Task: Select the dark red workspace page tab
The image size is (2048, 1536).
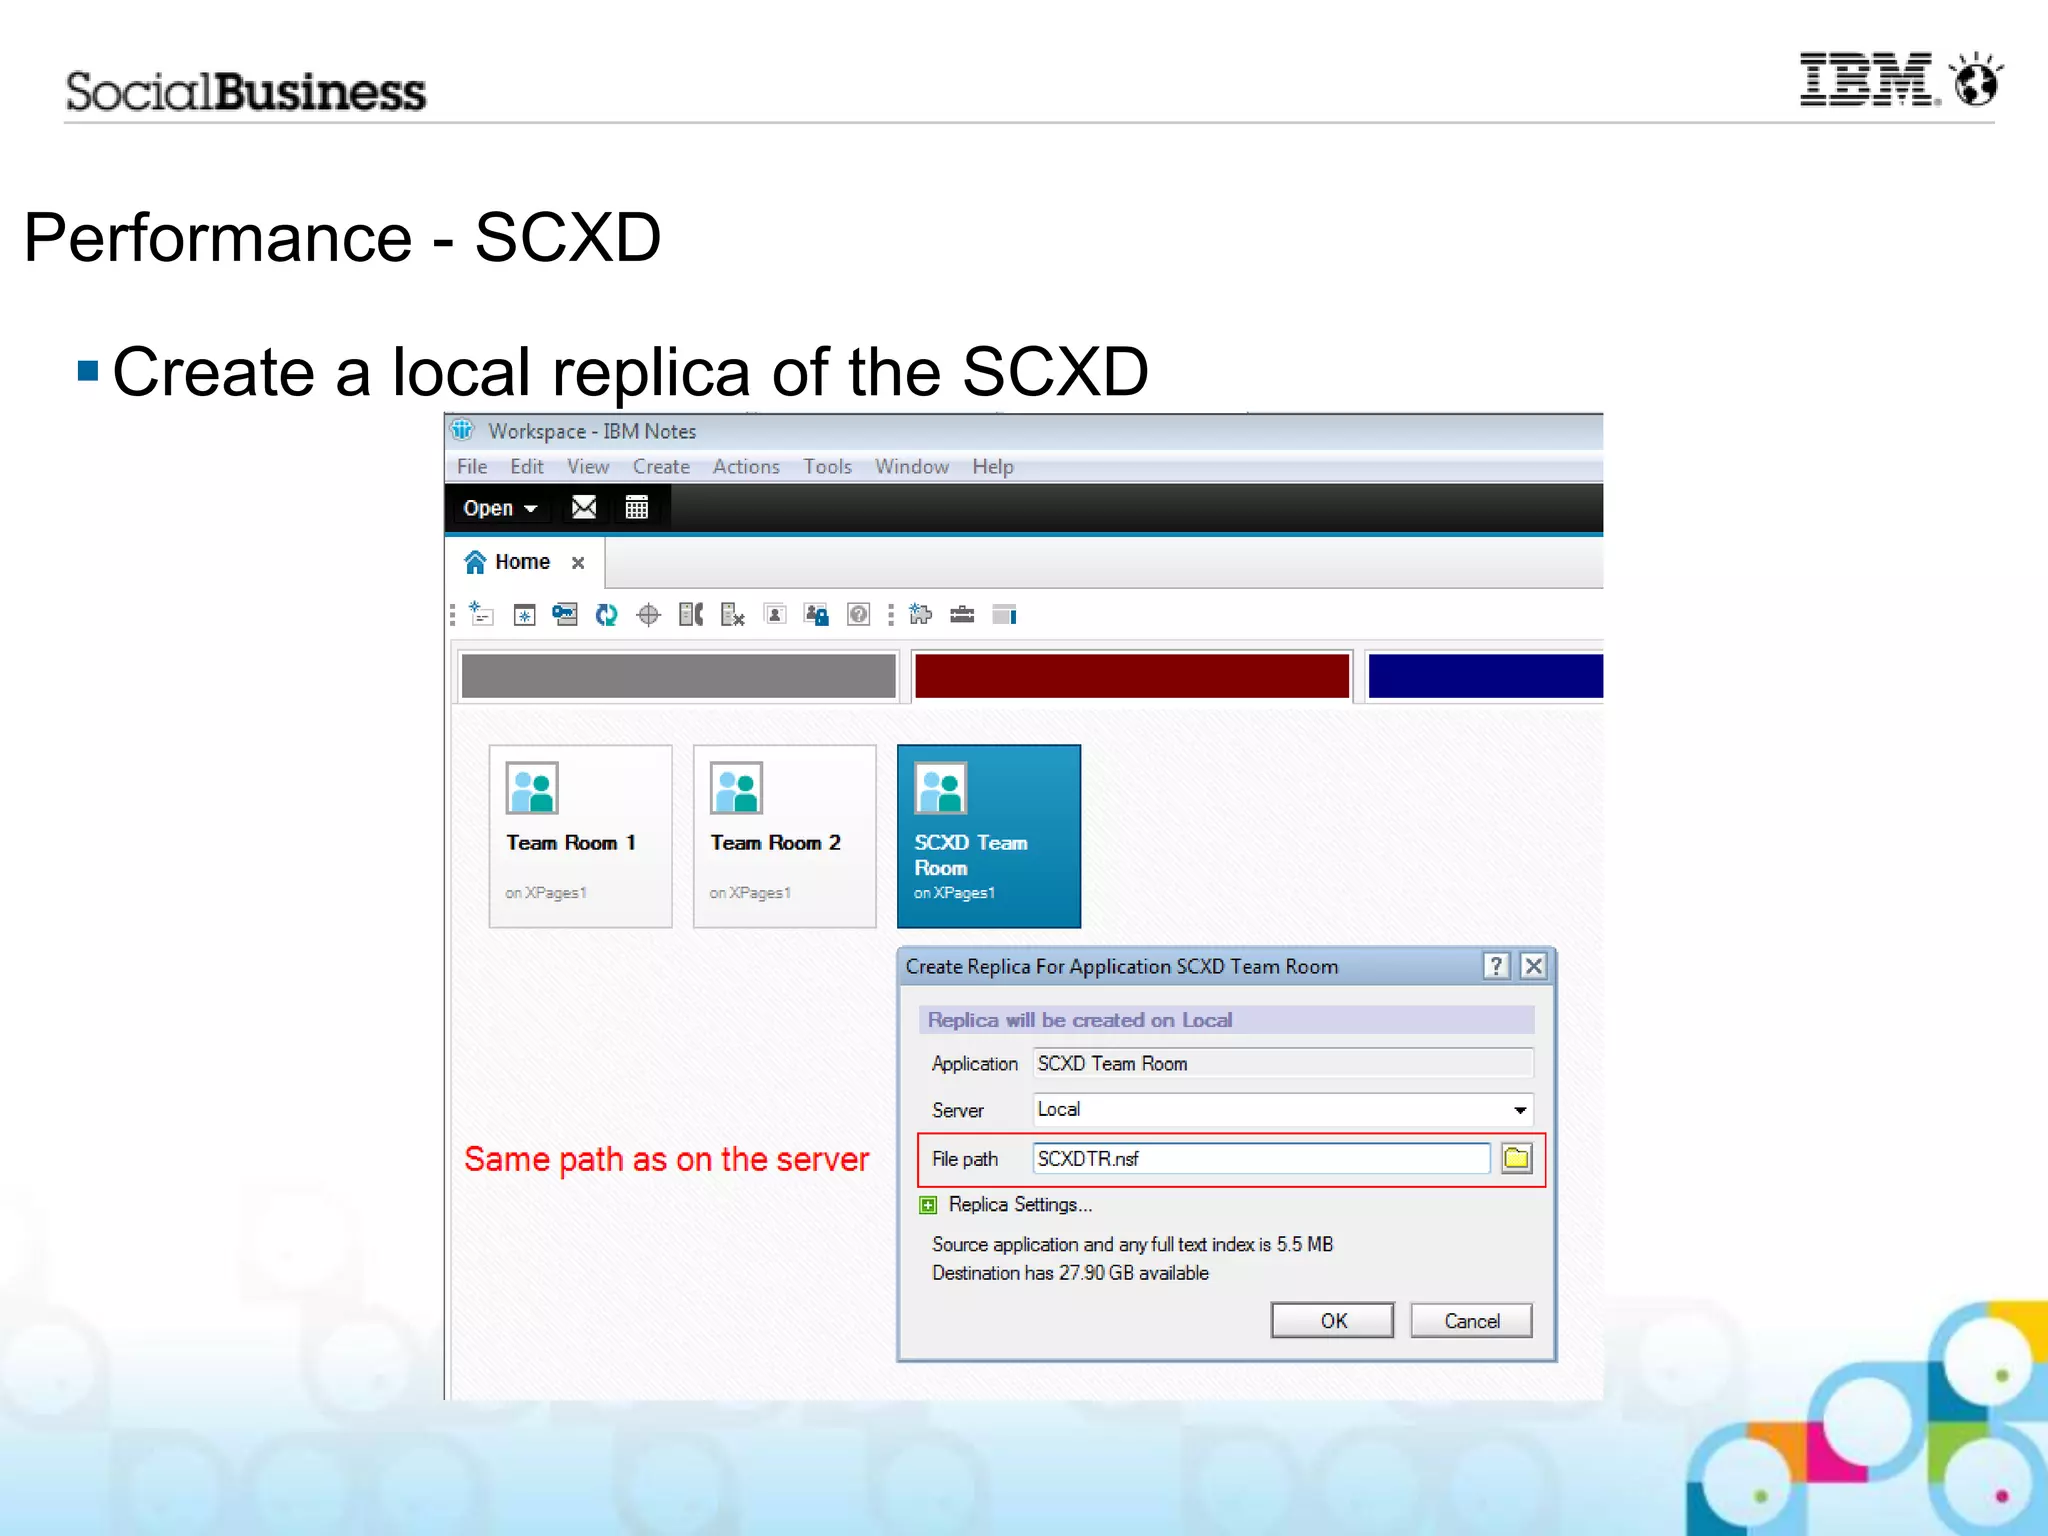Action: tap(1132, 676)
